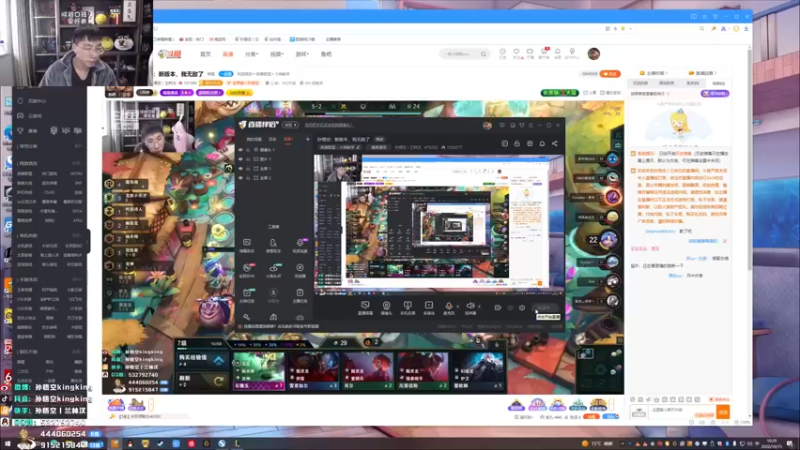Click the microphone icon in streaming toolbar
Screen dimensions: 800x450
(448, 307)
